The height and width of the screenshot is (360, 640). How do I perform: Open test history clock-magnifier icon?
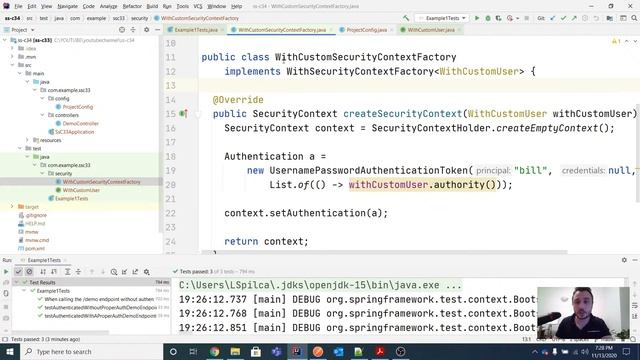[x=114, y=271]
